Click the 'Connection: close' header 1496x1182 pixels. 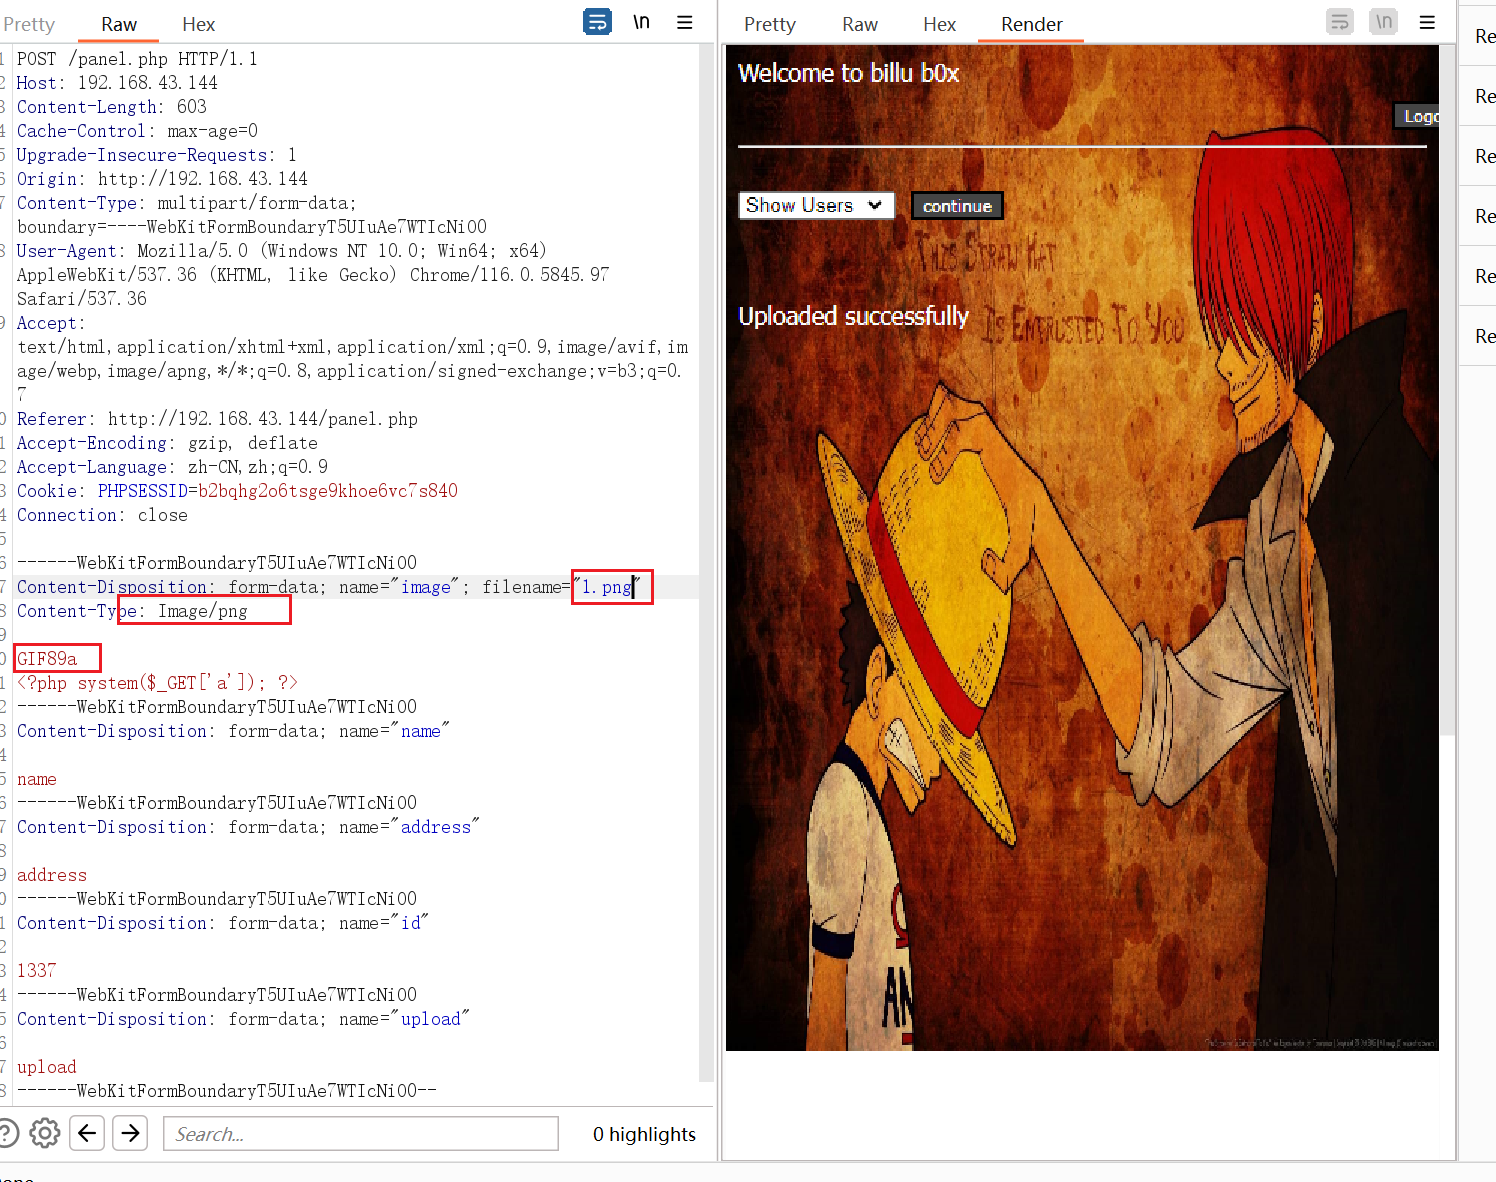click(x=102, y=515)
